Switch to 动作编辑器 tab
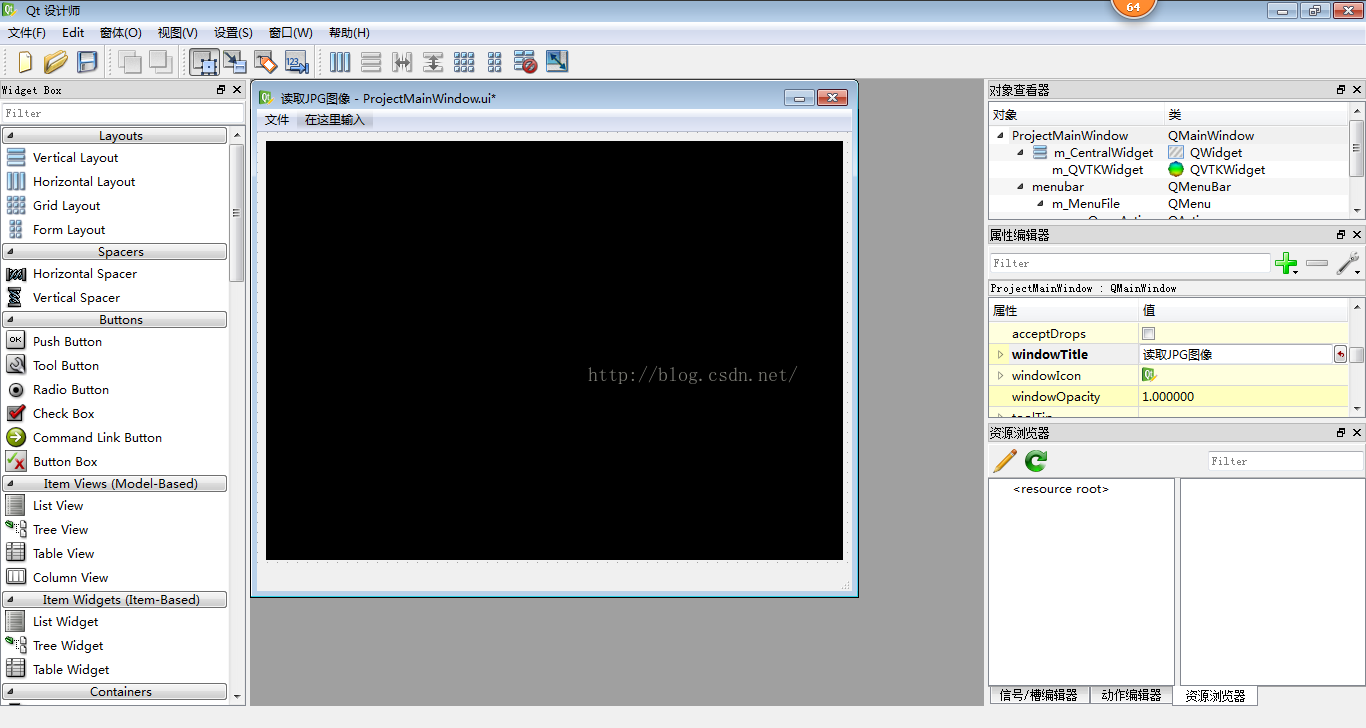The height and width of the screenshot is (728, 1366). [1131, 695]
